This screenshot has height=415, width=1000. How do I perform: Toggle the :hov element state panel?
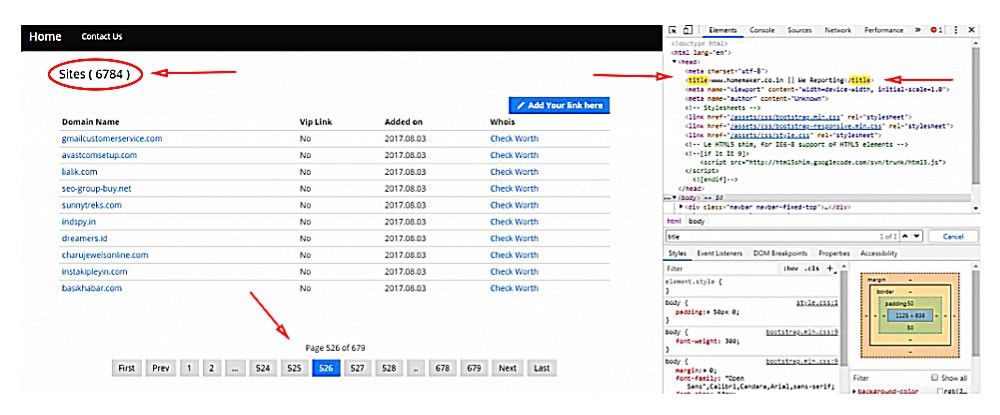click(x=791, y=269)
